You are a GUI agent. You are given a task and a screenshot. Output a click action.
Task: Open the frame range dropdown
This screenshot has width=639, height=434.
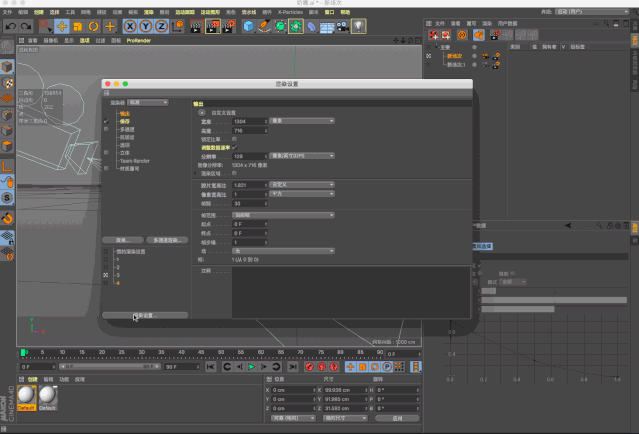[x=283, y=215]
